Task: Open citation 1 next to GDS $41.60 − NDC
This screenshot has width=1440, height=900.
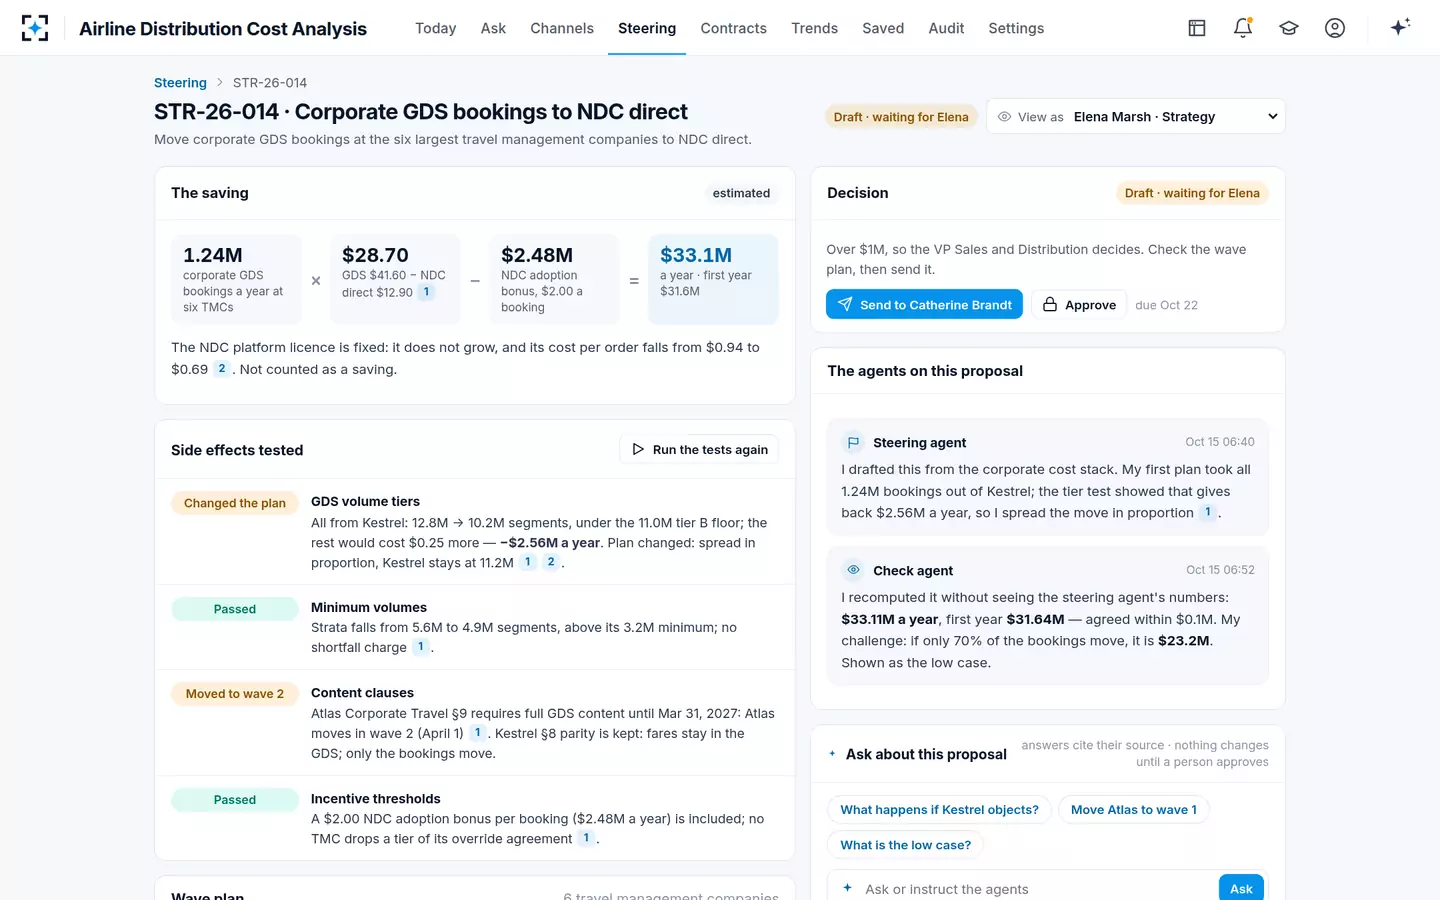Action: pos(426,292)
